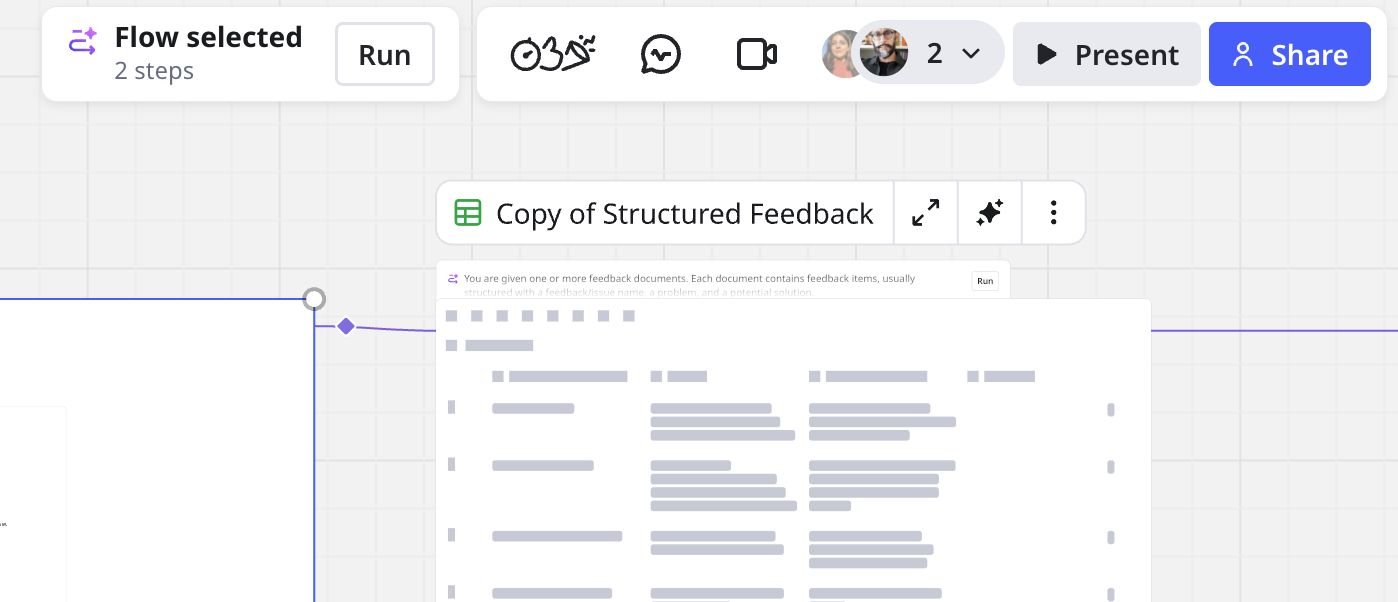Click the woman's collaborator avatar
The image size is (1398, 602).
[x=838, y=54]
